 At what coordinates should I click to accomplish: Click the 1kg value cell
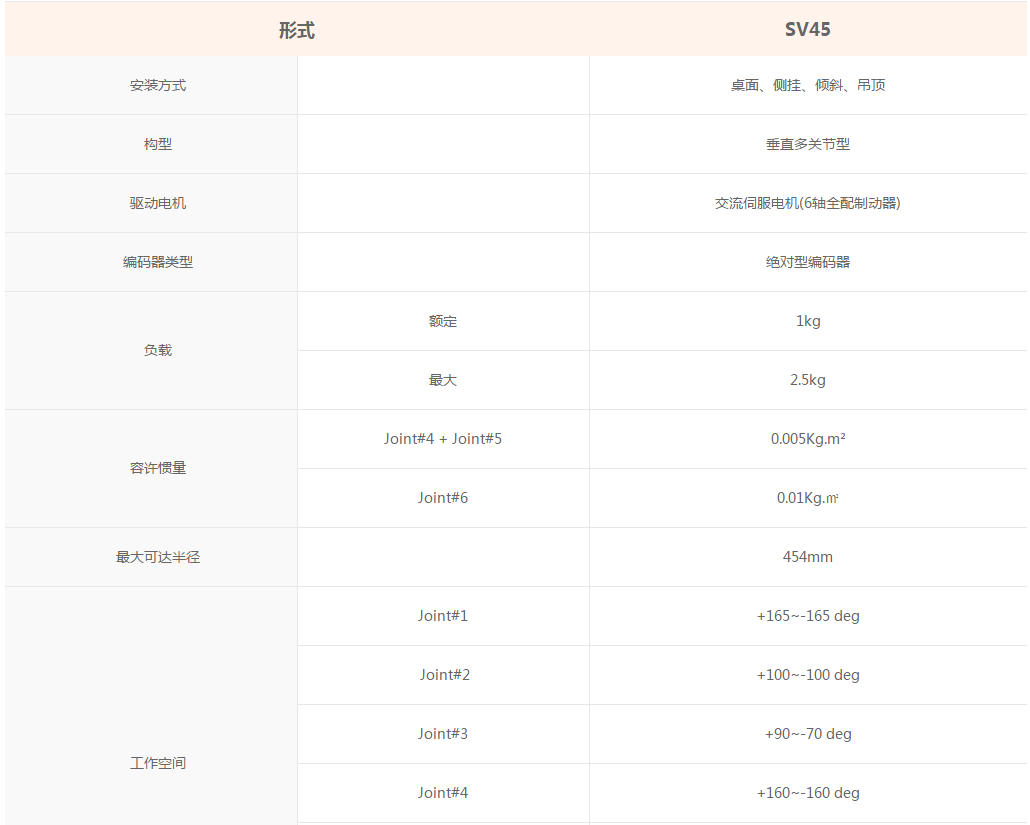tap(808, 321)
